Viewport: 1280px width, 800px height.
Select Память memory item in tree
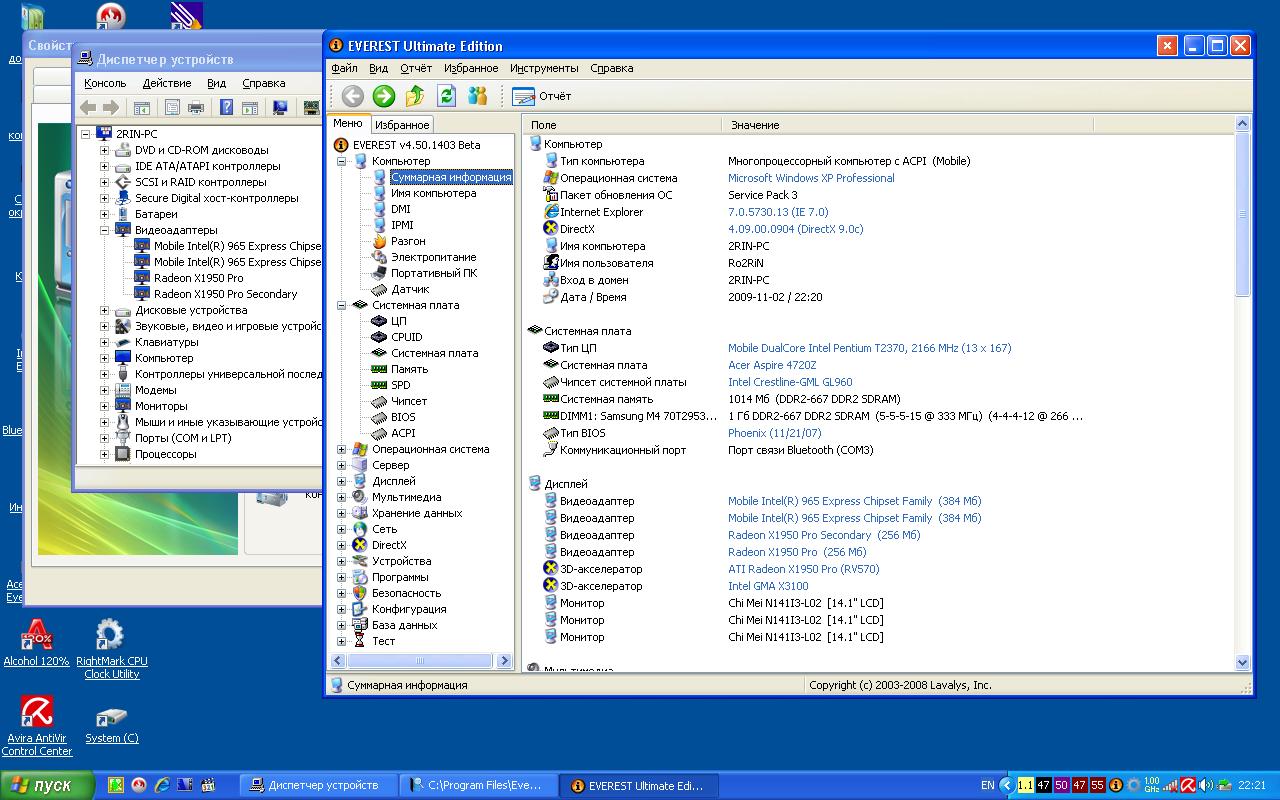tap(410, 369)
